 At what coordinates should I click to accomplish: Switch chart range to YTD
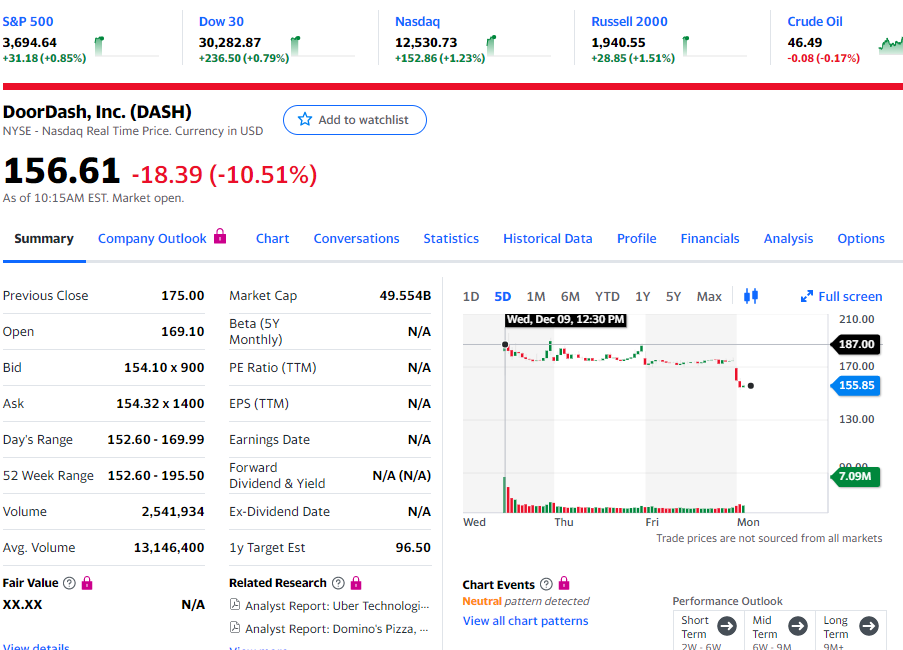(x=607, y=296)
